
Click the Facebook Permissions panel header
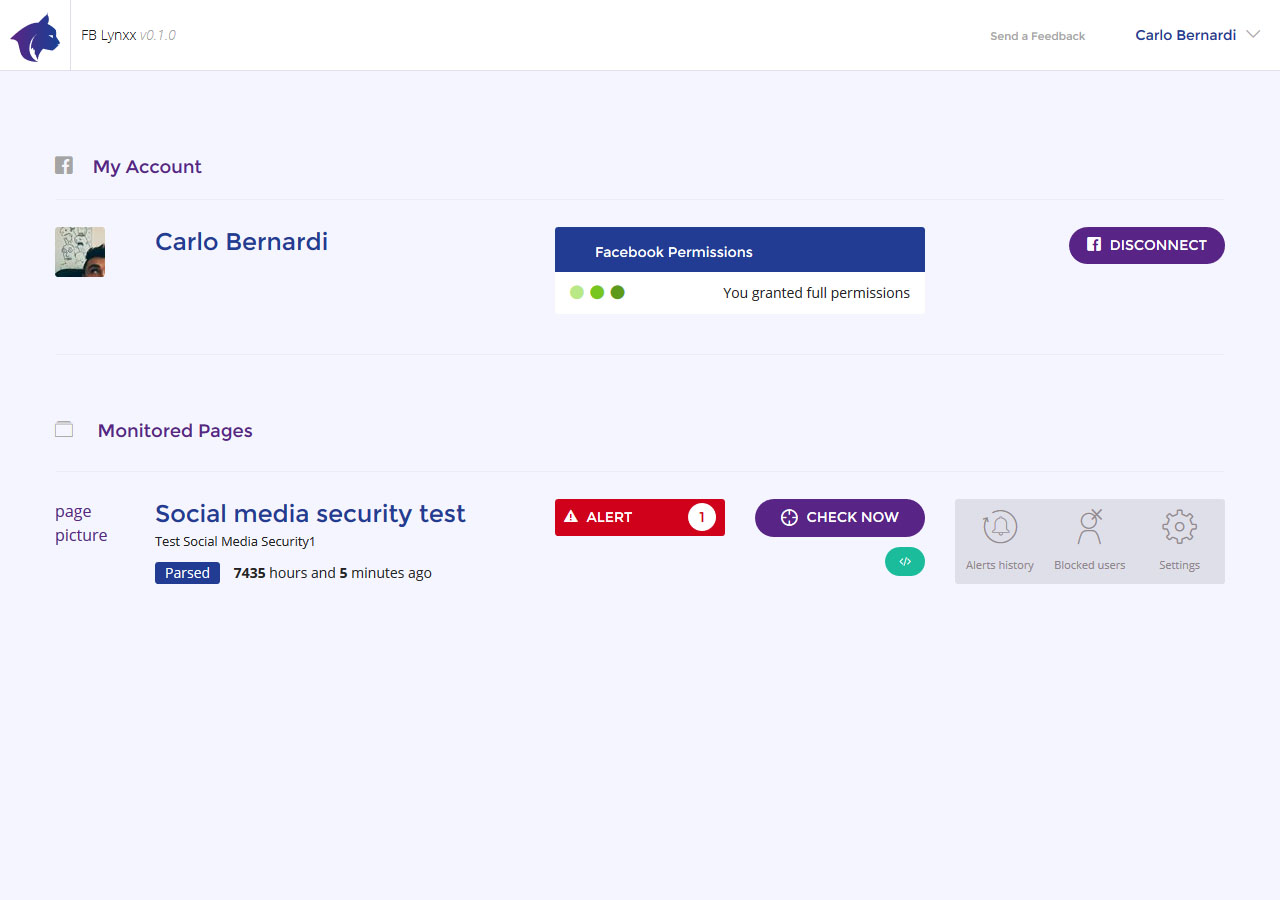[x=740, y=250]
